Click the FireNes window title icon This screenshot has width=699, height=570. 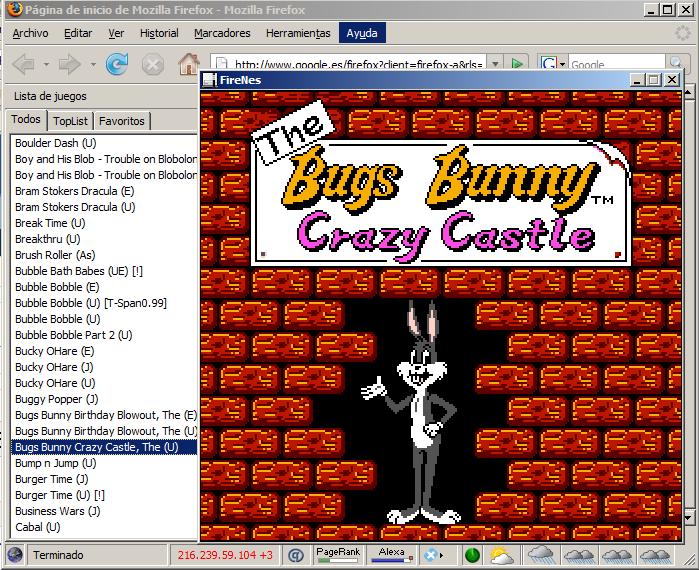(210, 80)
